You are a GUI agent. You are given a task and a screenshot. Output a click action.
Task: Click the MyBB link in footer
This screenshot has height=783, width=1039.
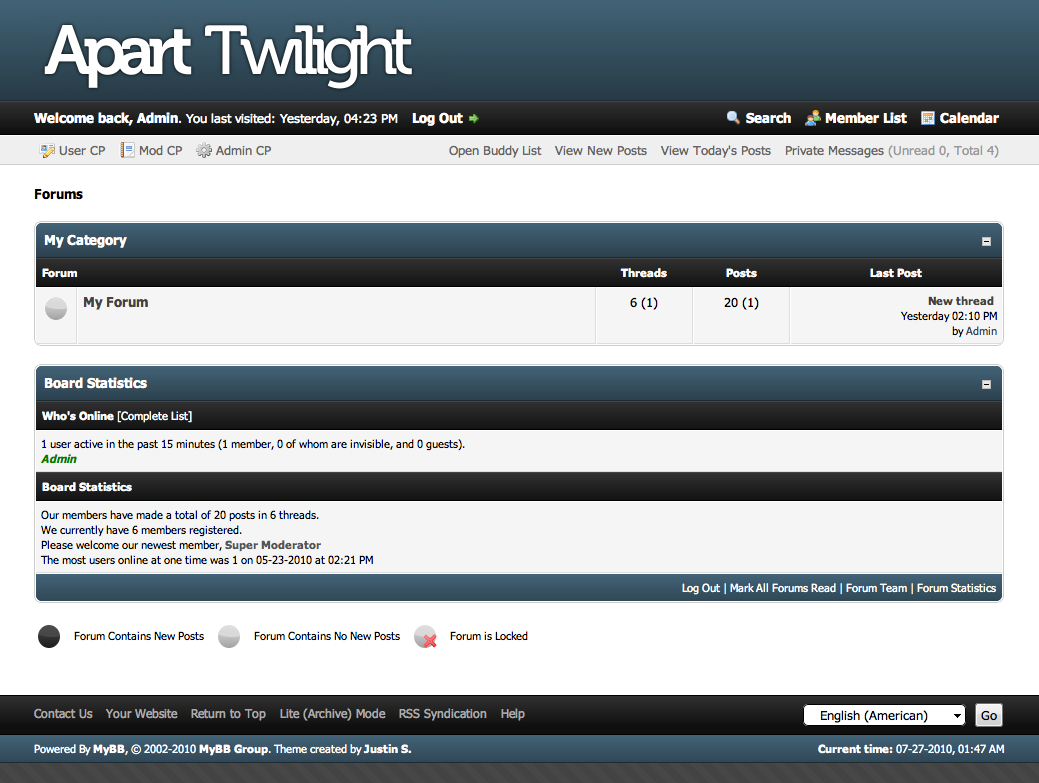[x=109, y=749]
